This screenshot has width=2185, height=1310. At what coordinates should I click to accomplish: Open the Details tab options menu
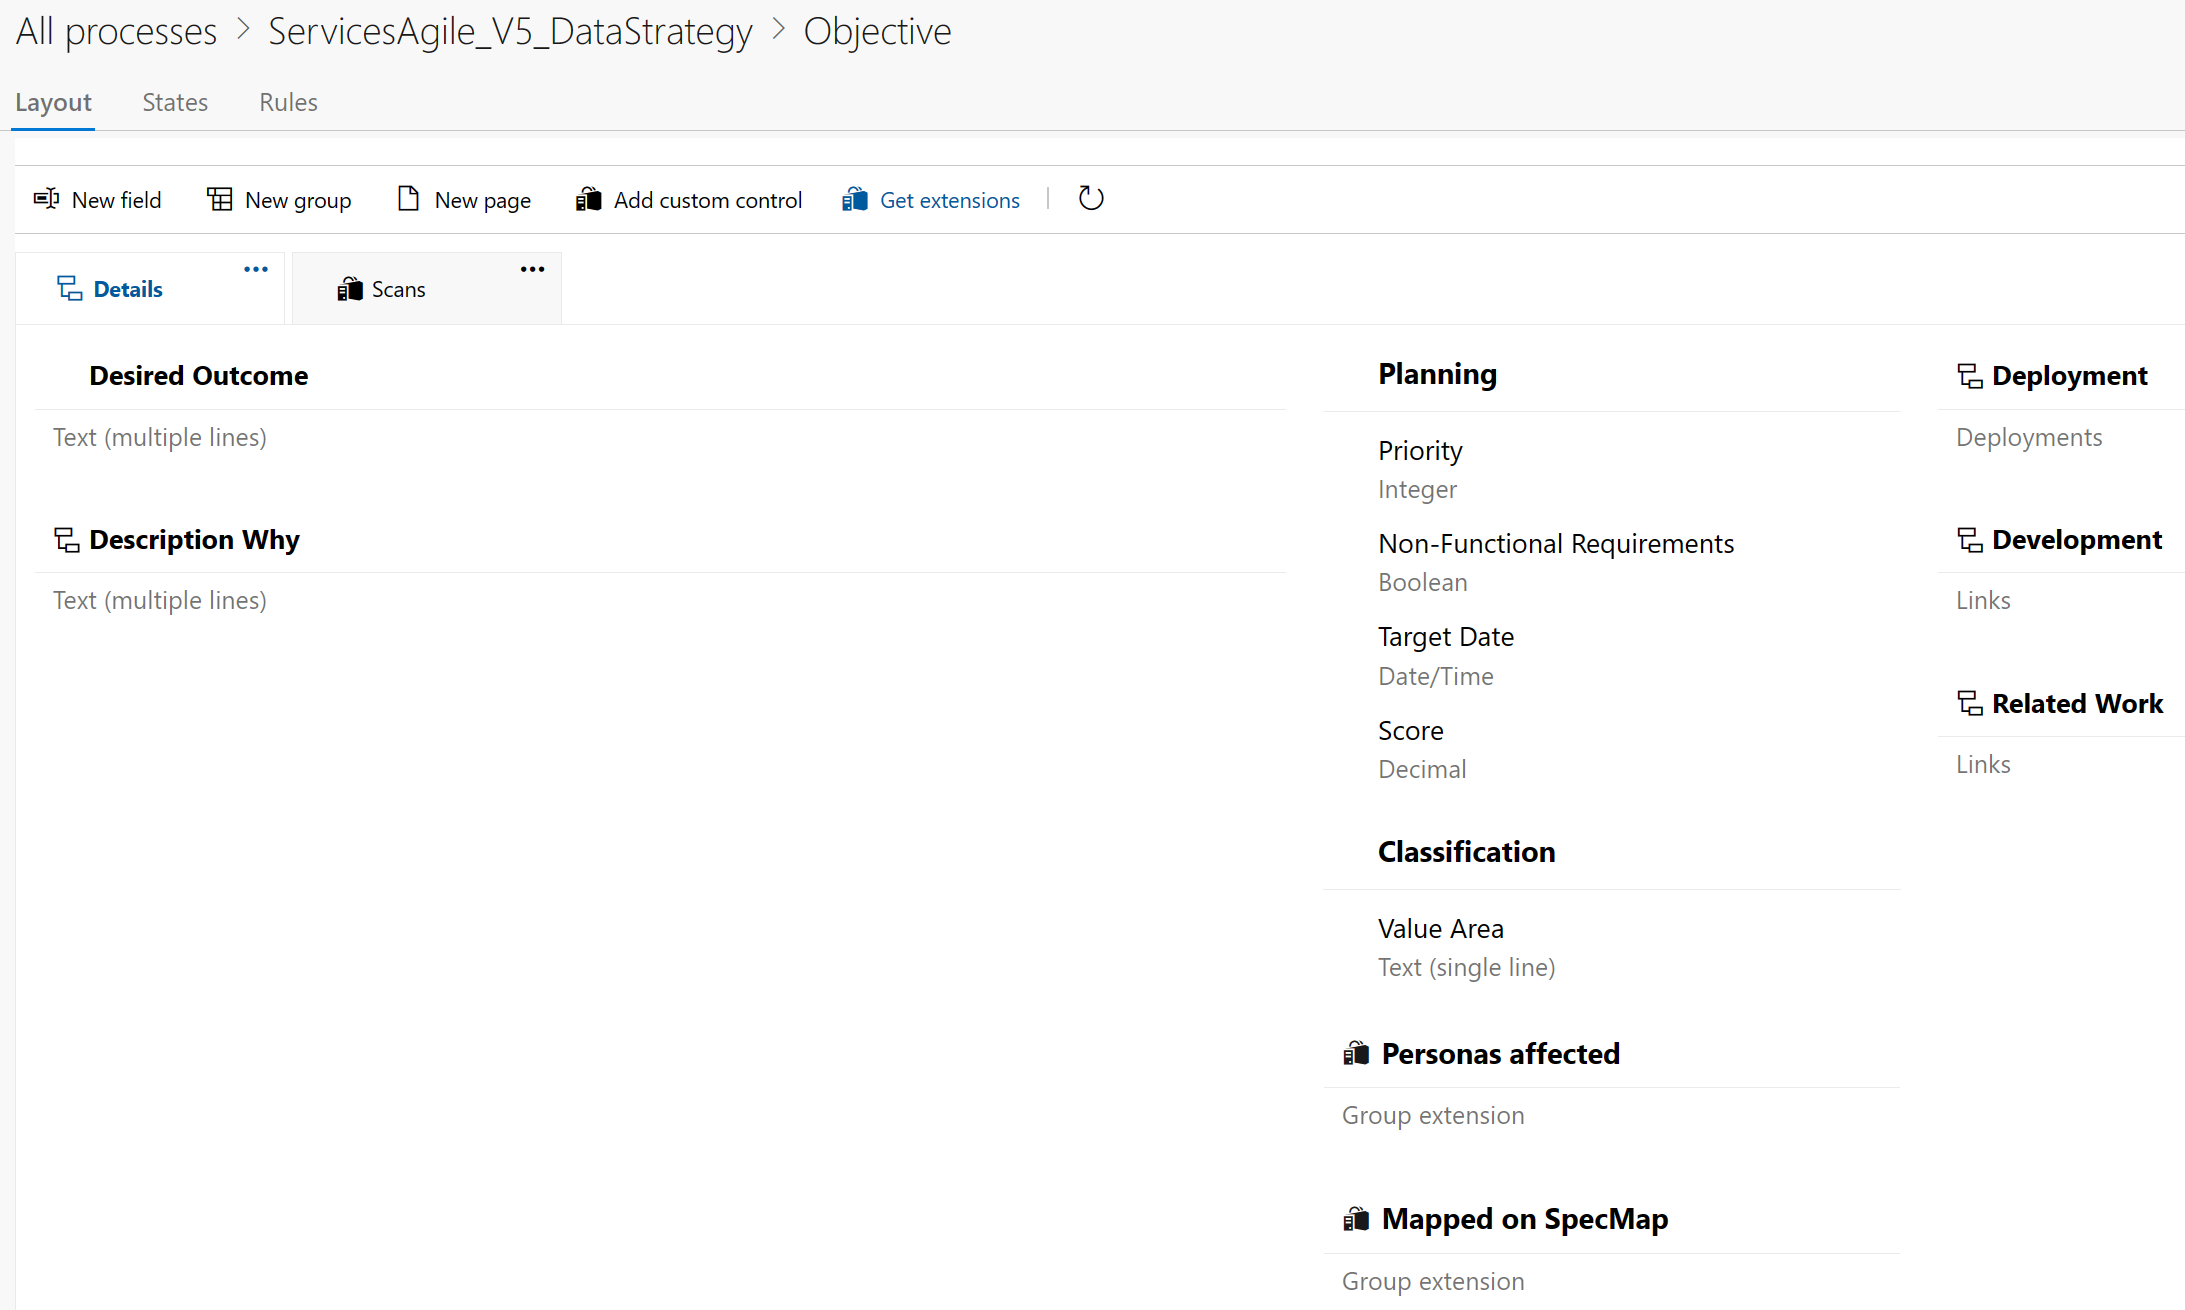[x=255, y=268]
